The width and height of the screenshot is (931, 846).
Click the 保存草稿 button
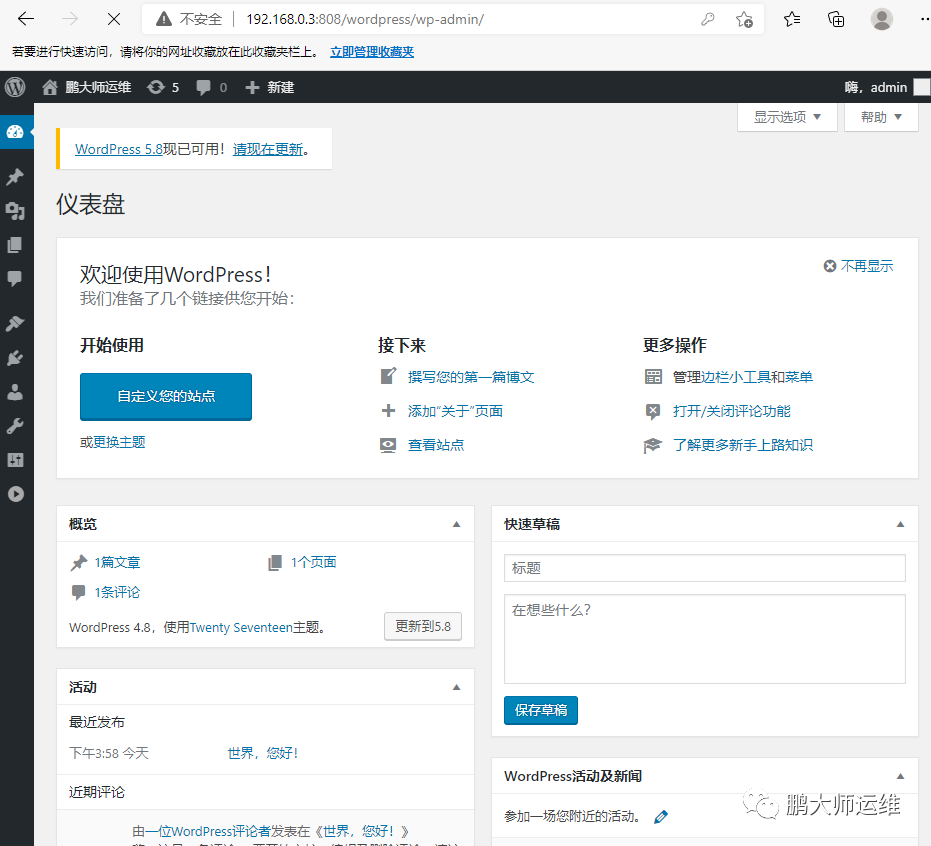click(x=541, y=710)
